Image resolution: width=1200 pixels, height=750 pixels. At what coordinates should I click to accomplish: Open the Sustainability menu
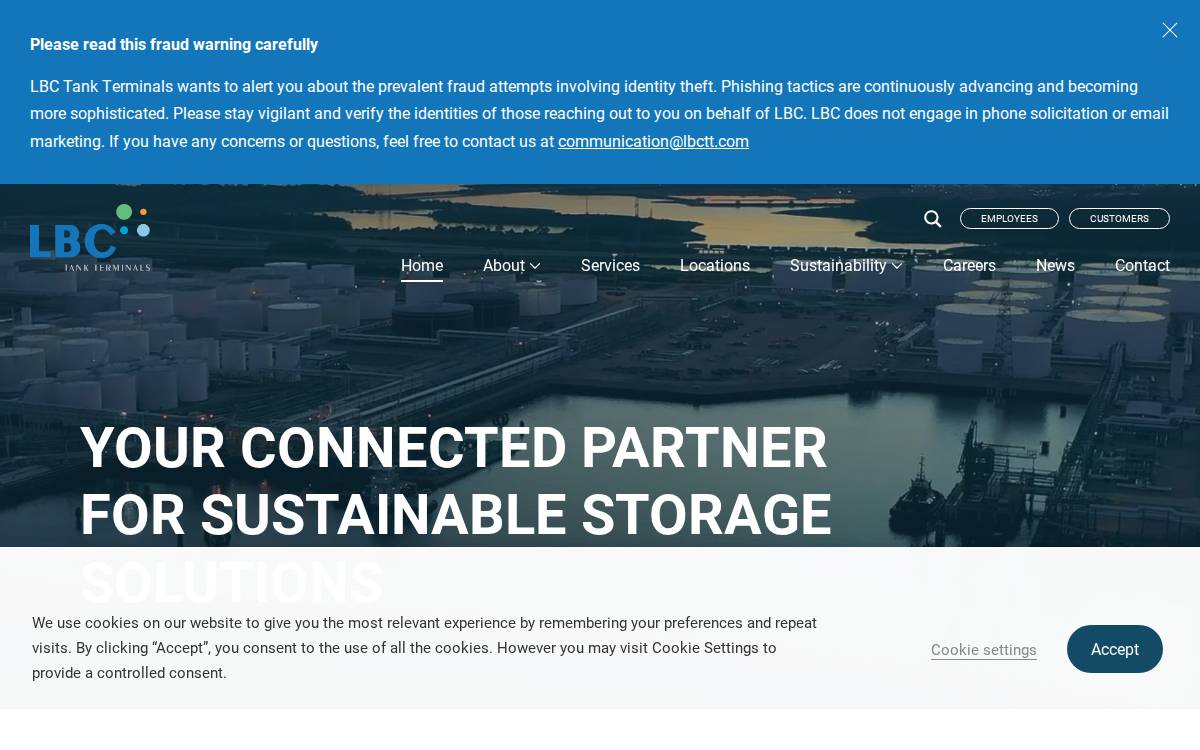tap(838, 266)
